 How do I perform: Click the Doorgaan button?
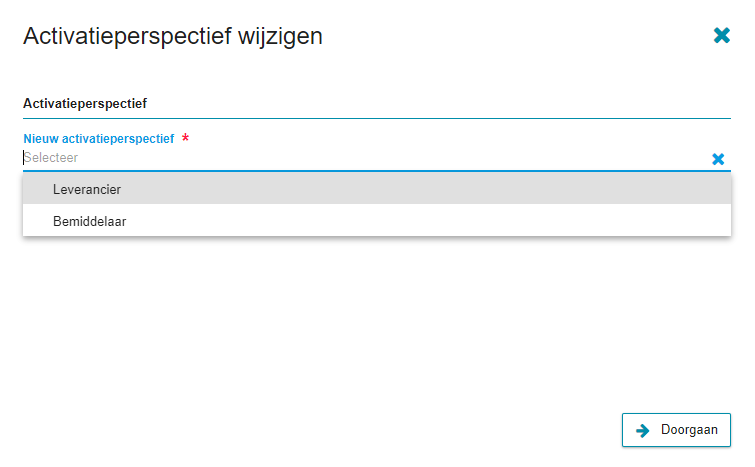tap(676, 430)
